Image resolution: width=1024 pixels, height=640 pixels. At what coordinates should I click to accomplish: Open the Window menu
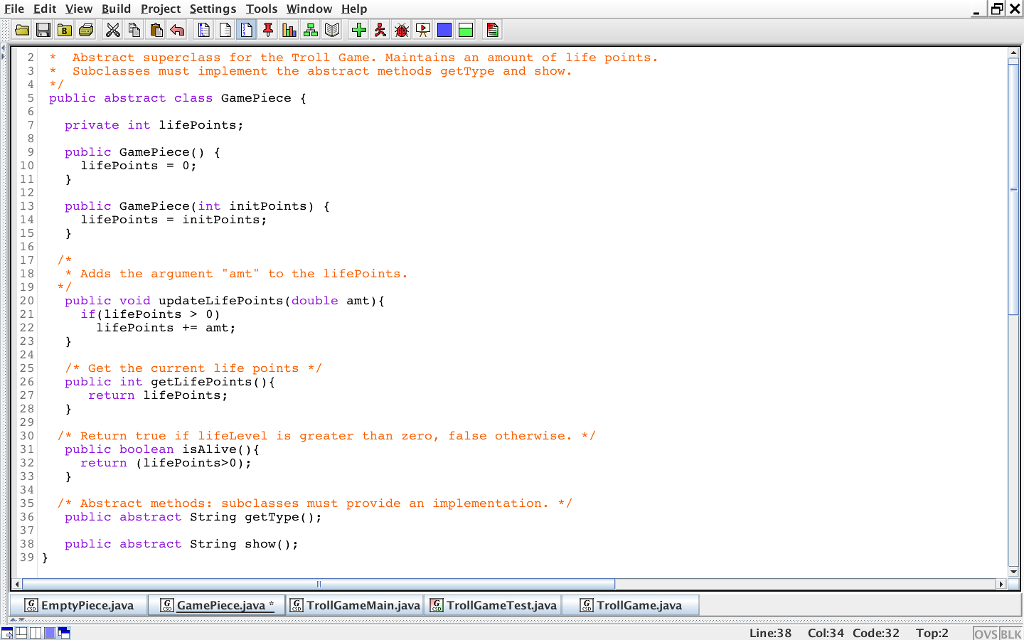coord(309,8)
